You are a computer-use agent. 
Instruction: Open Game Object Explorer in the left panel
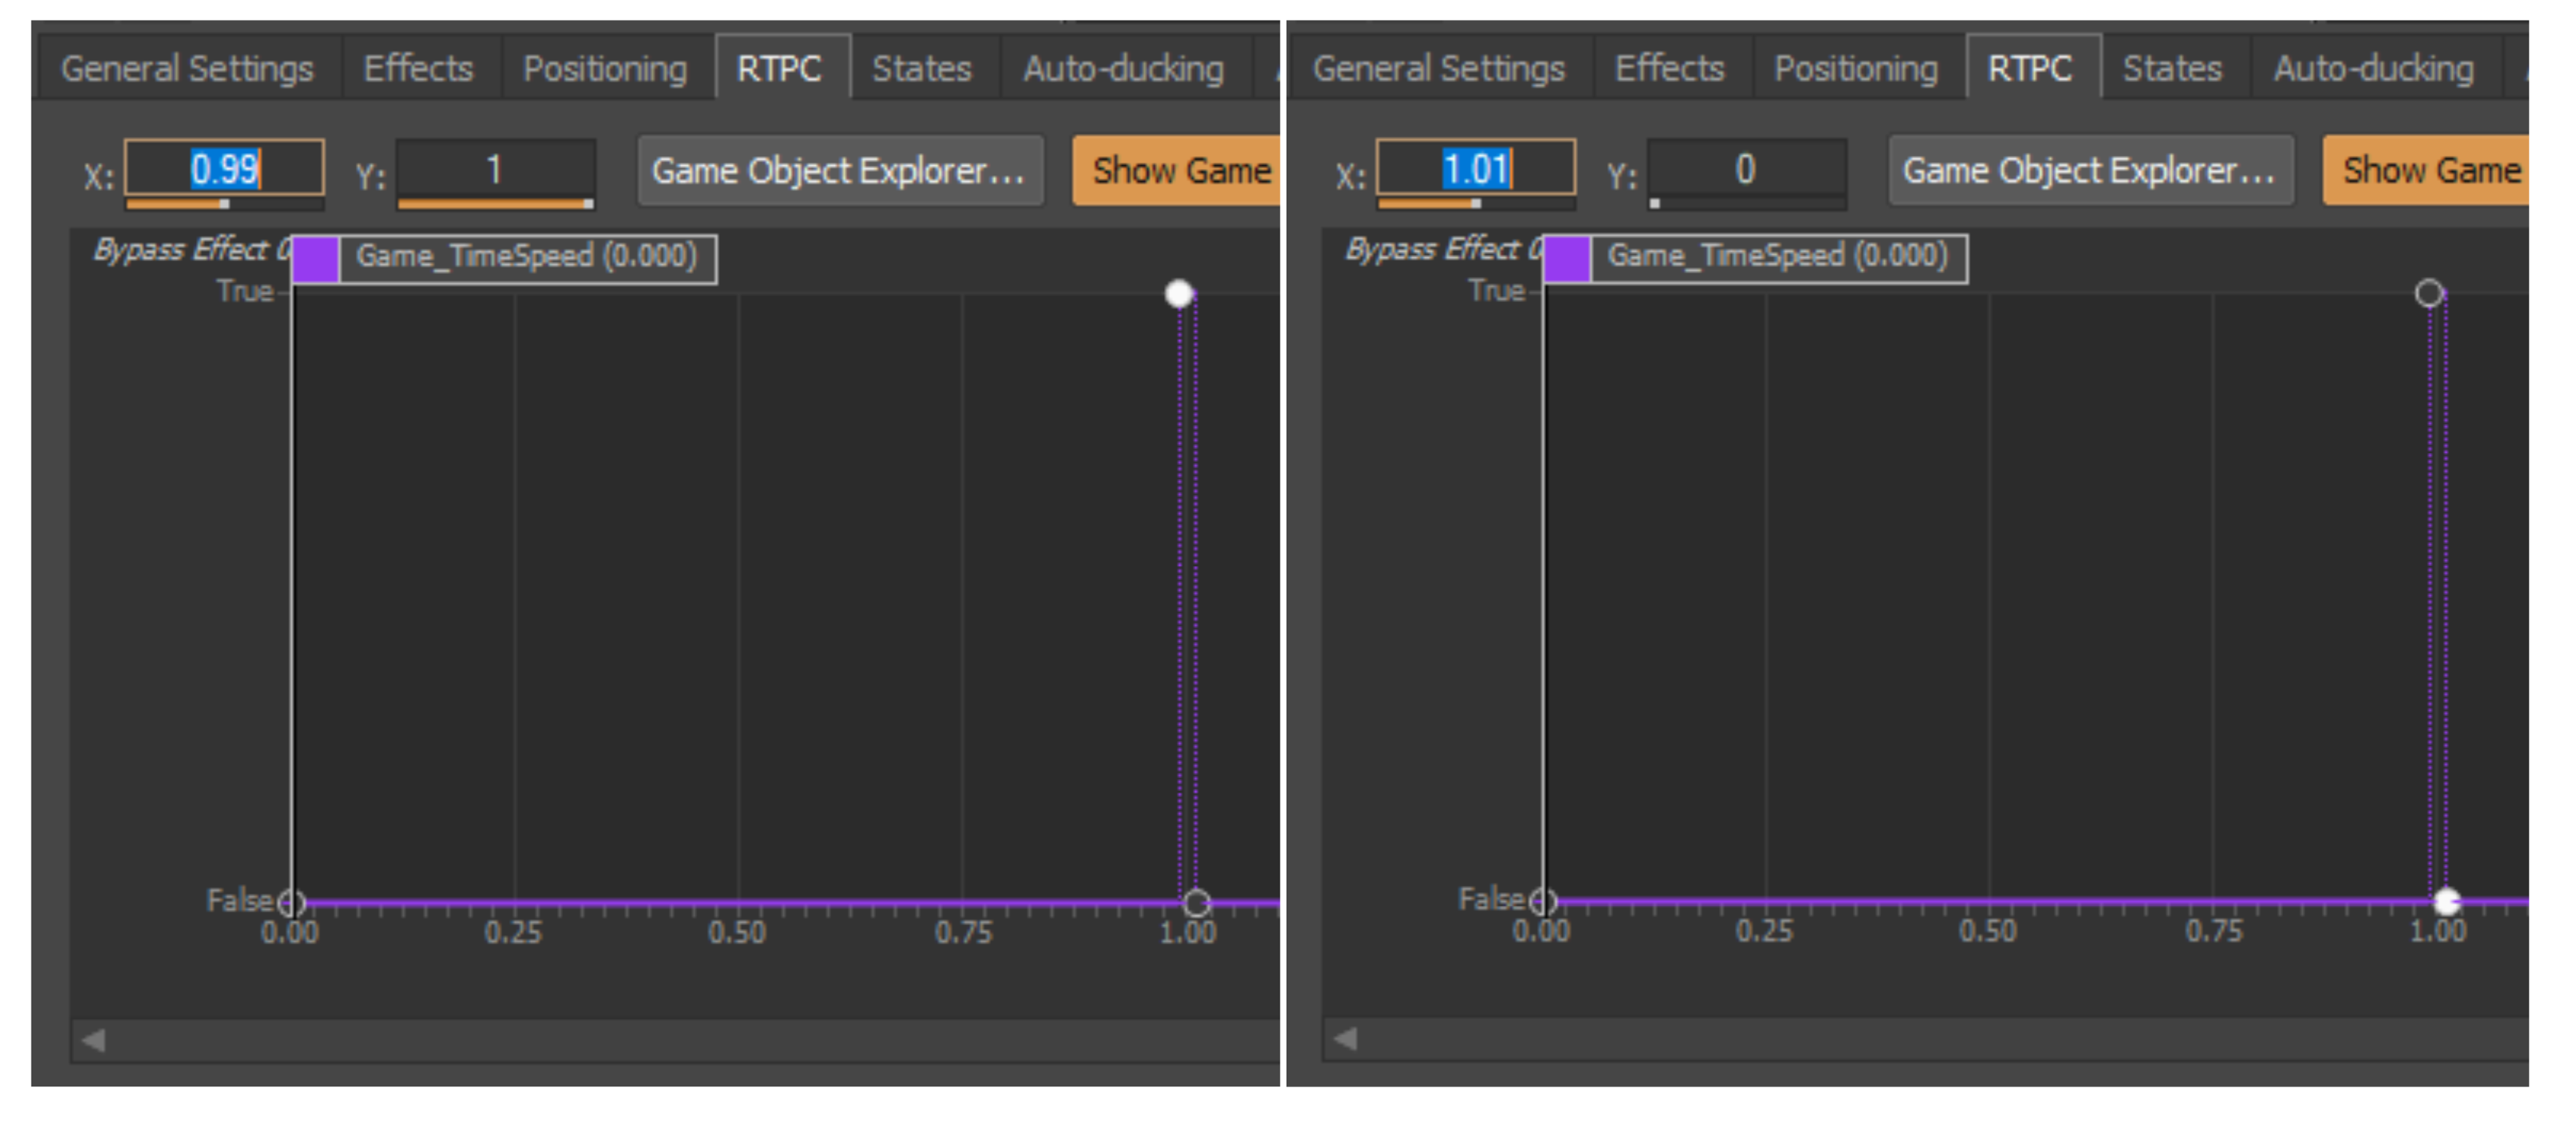coord(839,170)
